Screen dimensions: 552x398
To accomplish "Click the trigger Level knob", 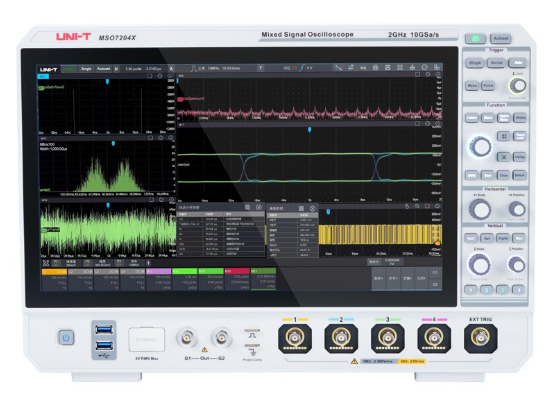I will (x=518, y=85).
